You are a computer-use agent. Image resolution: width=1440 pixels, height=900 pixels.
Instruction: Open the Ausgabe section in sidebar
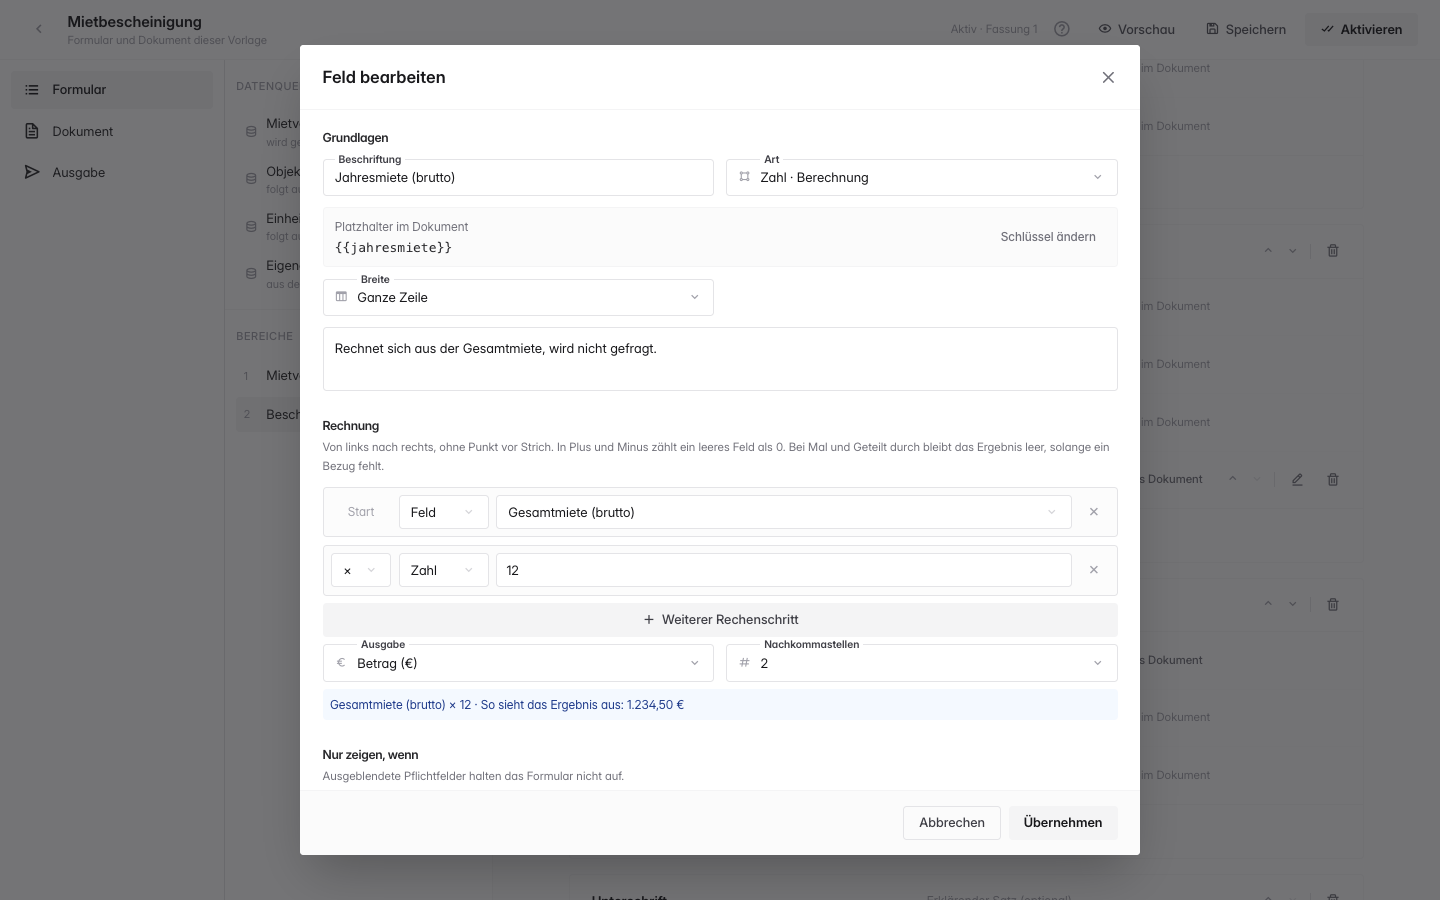pos(112,172)
